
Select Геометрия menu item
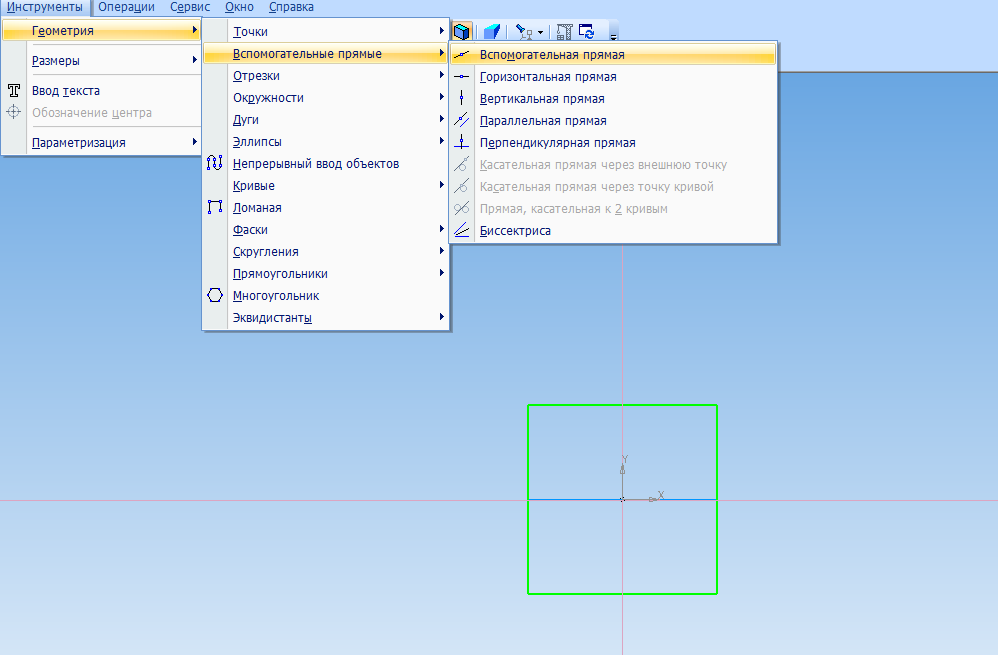[x=101, y=31]
